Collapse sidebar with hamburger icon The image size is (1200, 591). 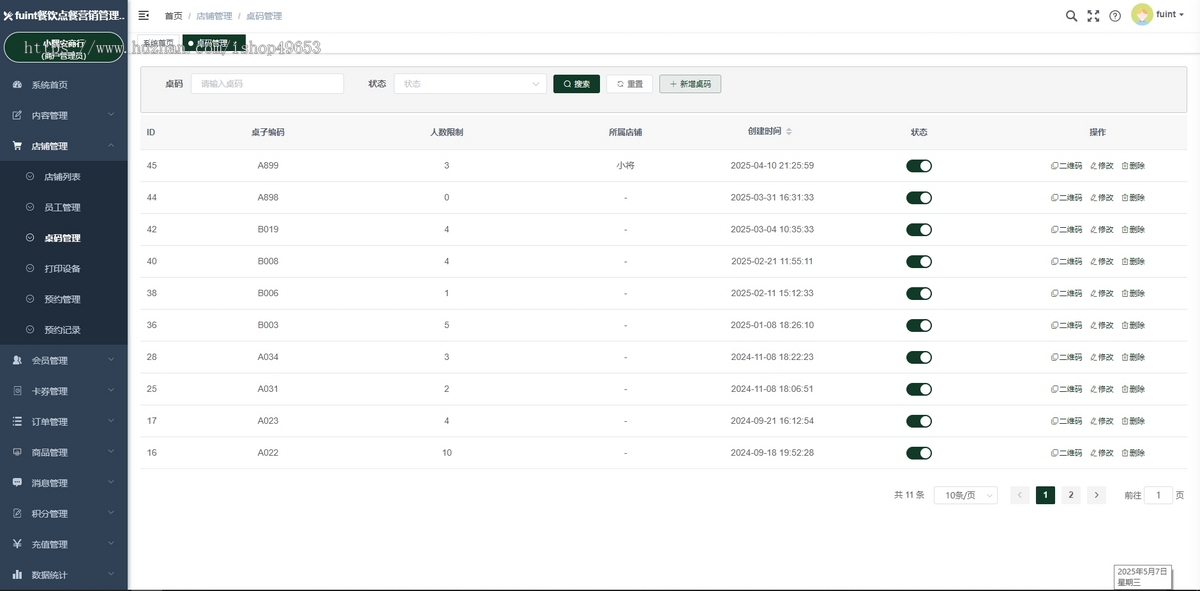(144, 15)
